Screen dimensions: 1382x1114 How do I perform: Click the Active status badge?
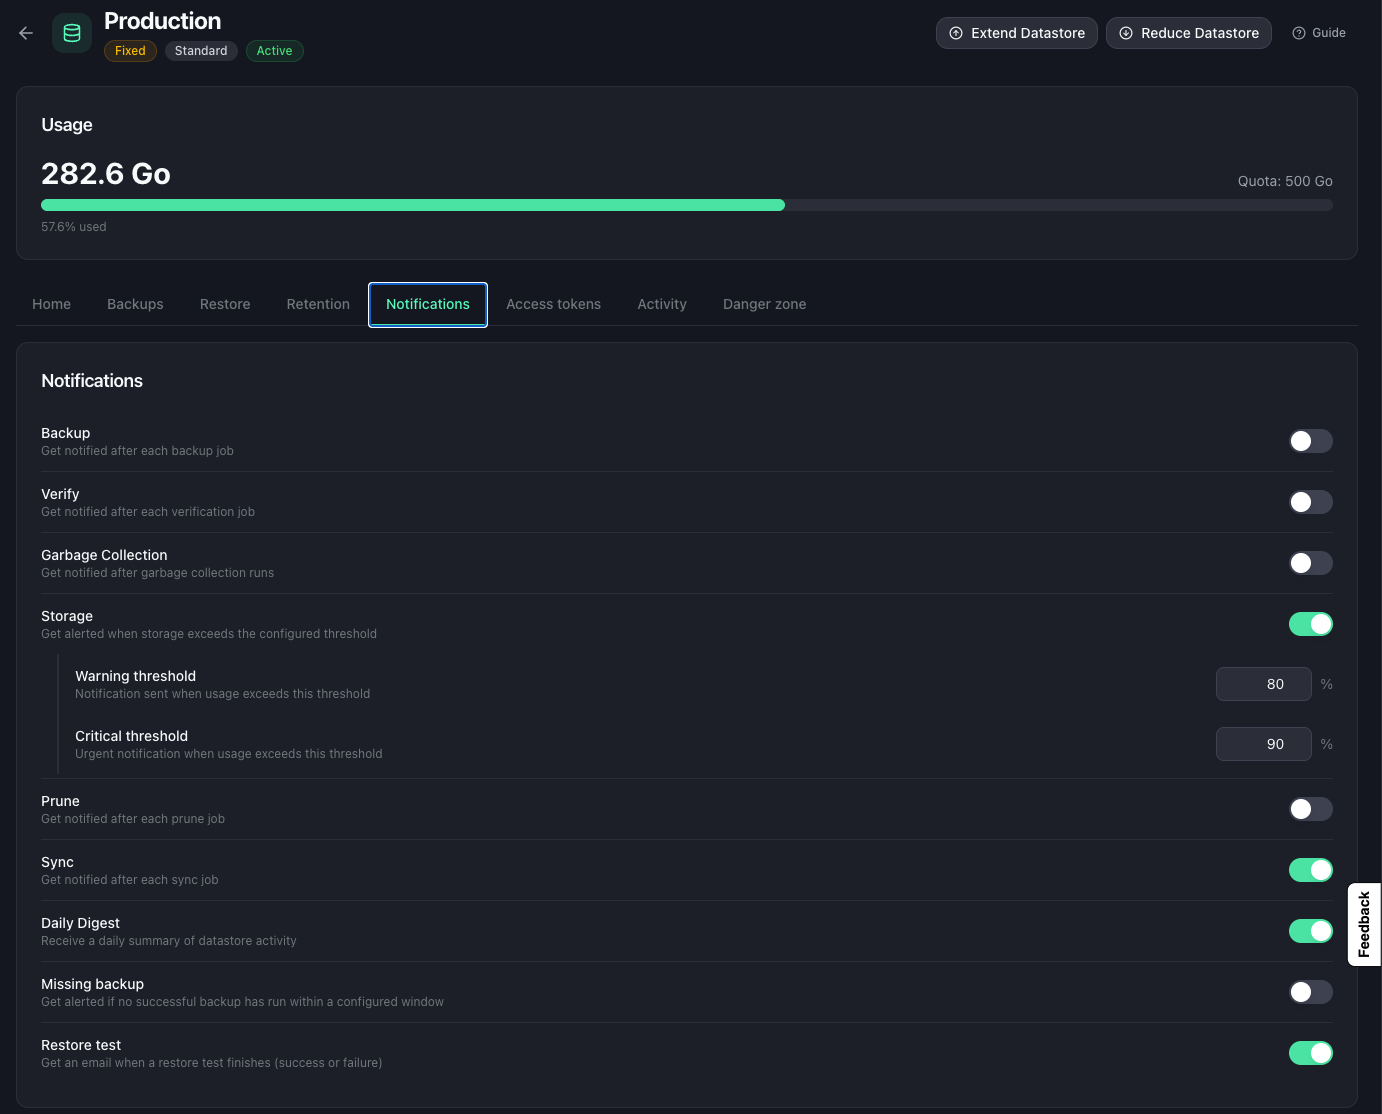click(274, 51)
